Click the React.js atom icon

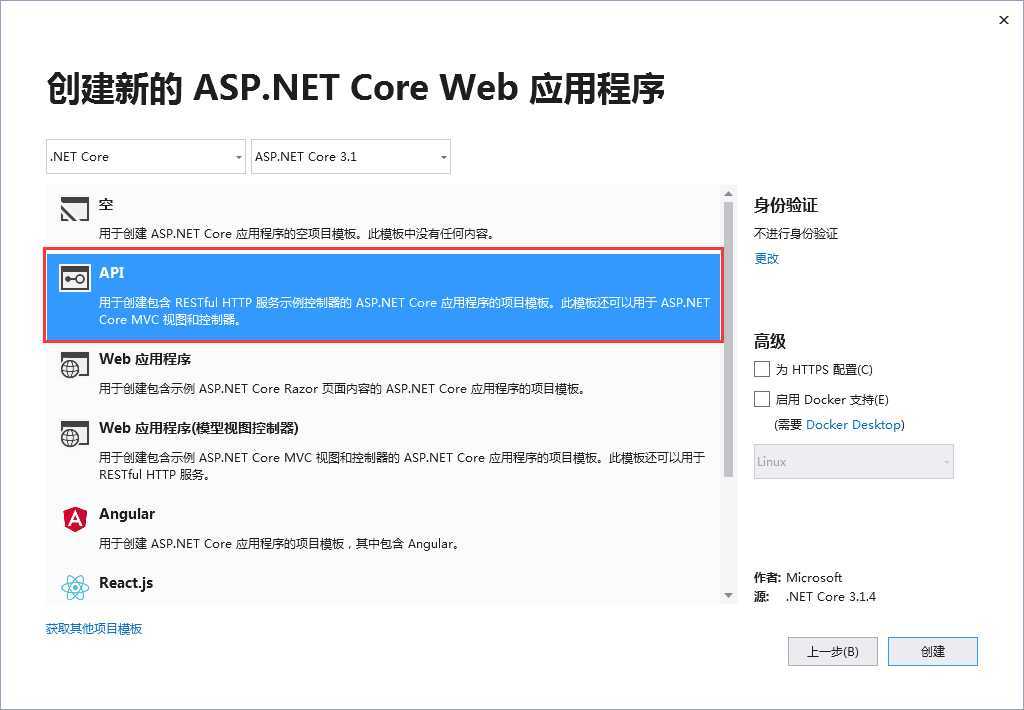click(75, 587)
